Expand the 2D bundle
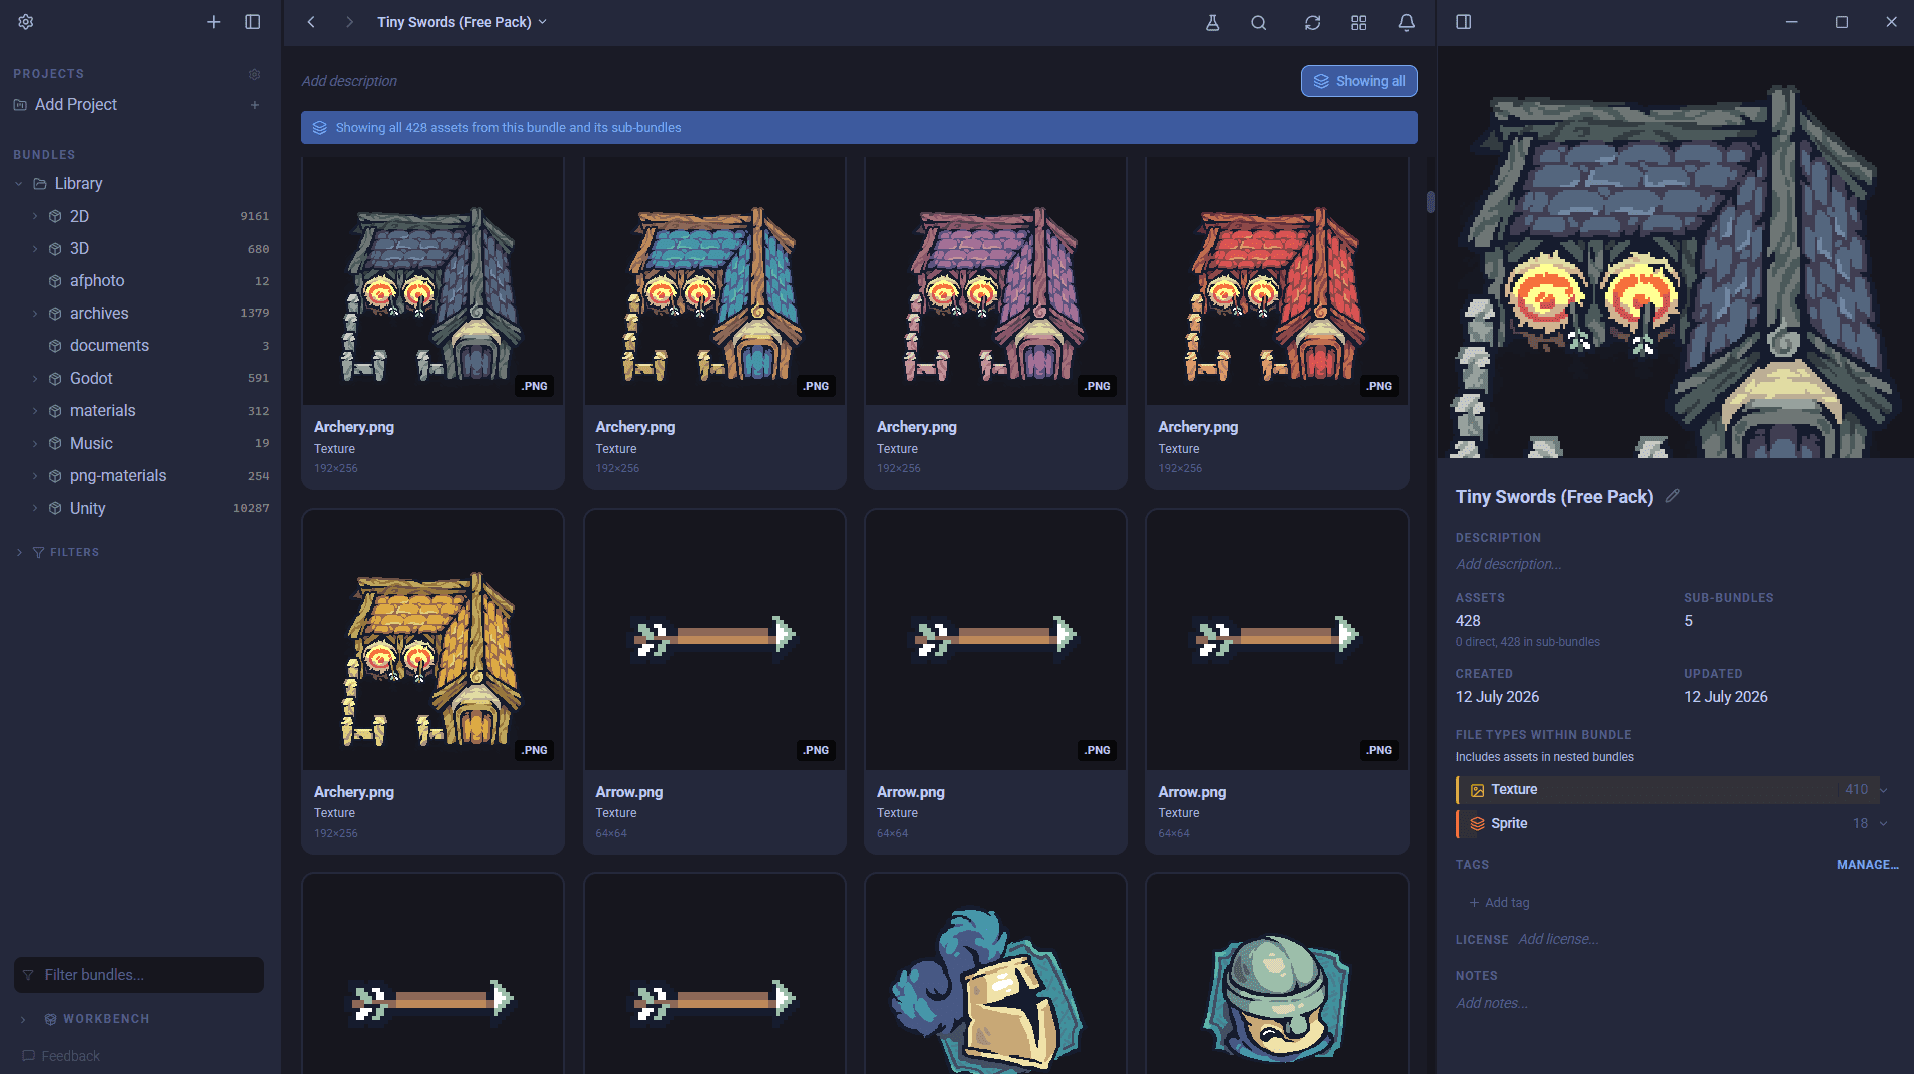Screen dimensions: 1914x1074 [35, 216]
